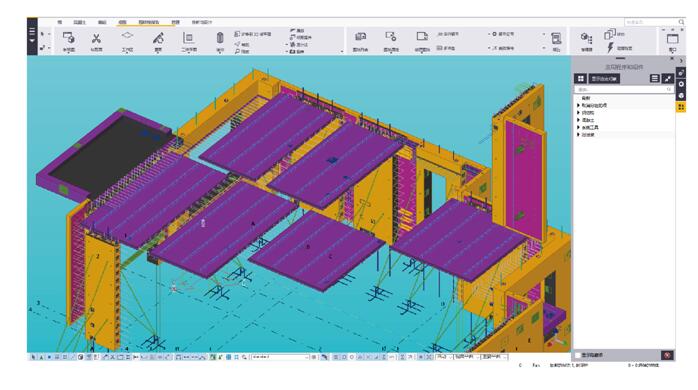Switch to the underlined View ribbon tab
This screenshot has height=390, width=698.
(x=122, y=22)
